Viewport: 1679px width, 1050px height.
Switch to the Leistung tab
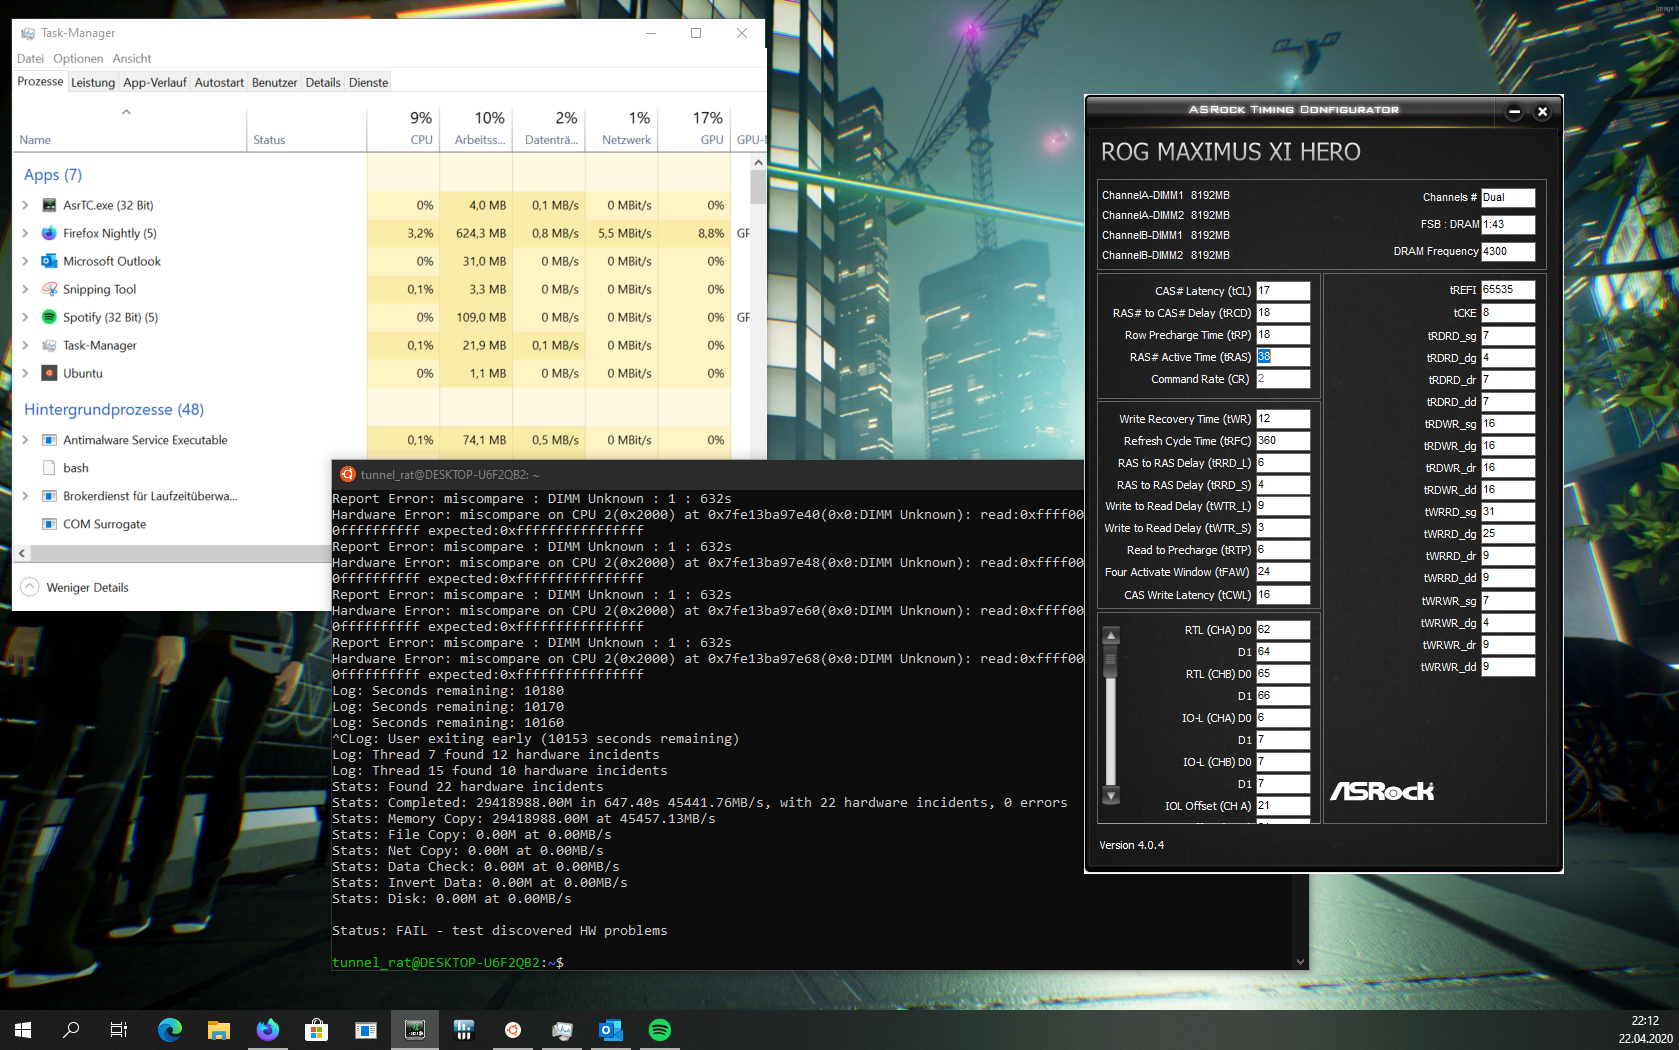[x=93, y=82]
